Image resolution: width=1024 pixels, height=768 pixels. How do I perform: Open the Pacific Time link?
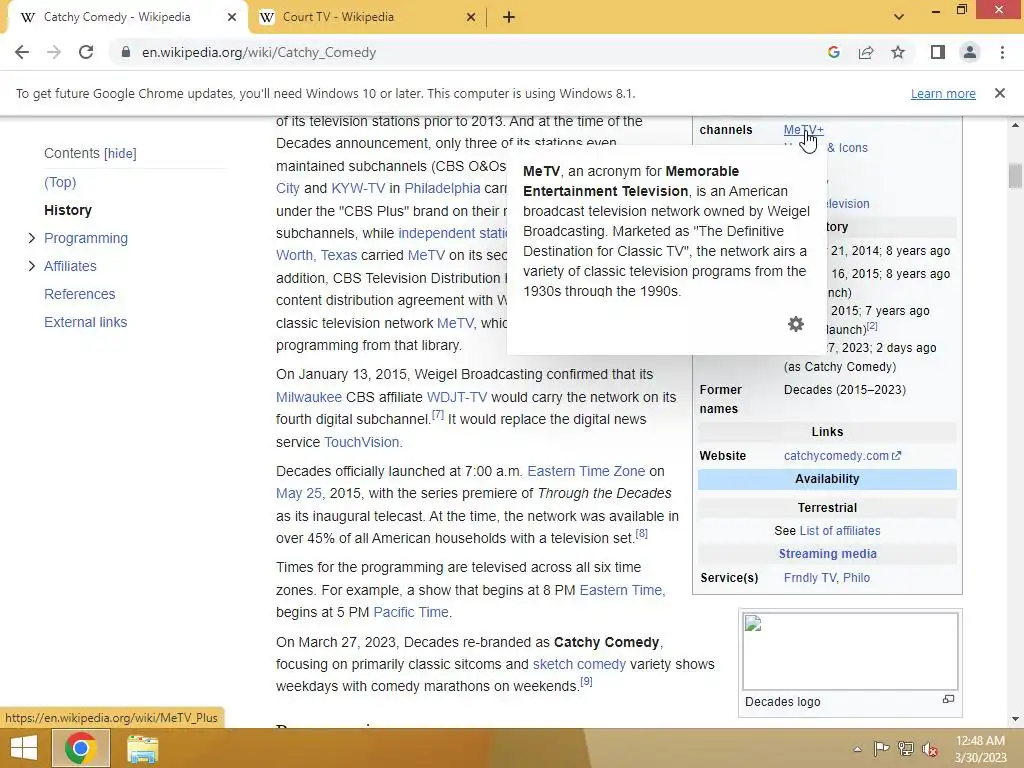point(411,612)
